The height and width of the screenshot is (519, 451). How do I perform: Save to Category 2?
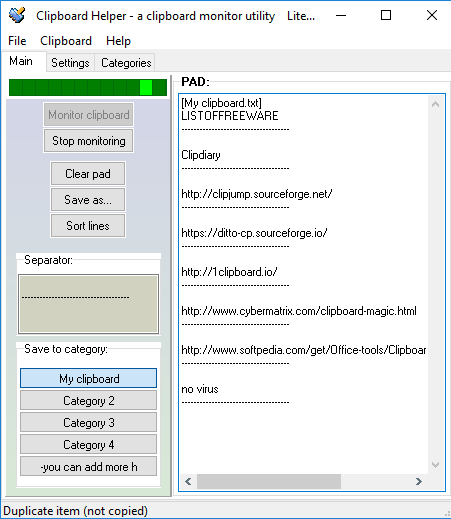tap(88, 400)
